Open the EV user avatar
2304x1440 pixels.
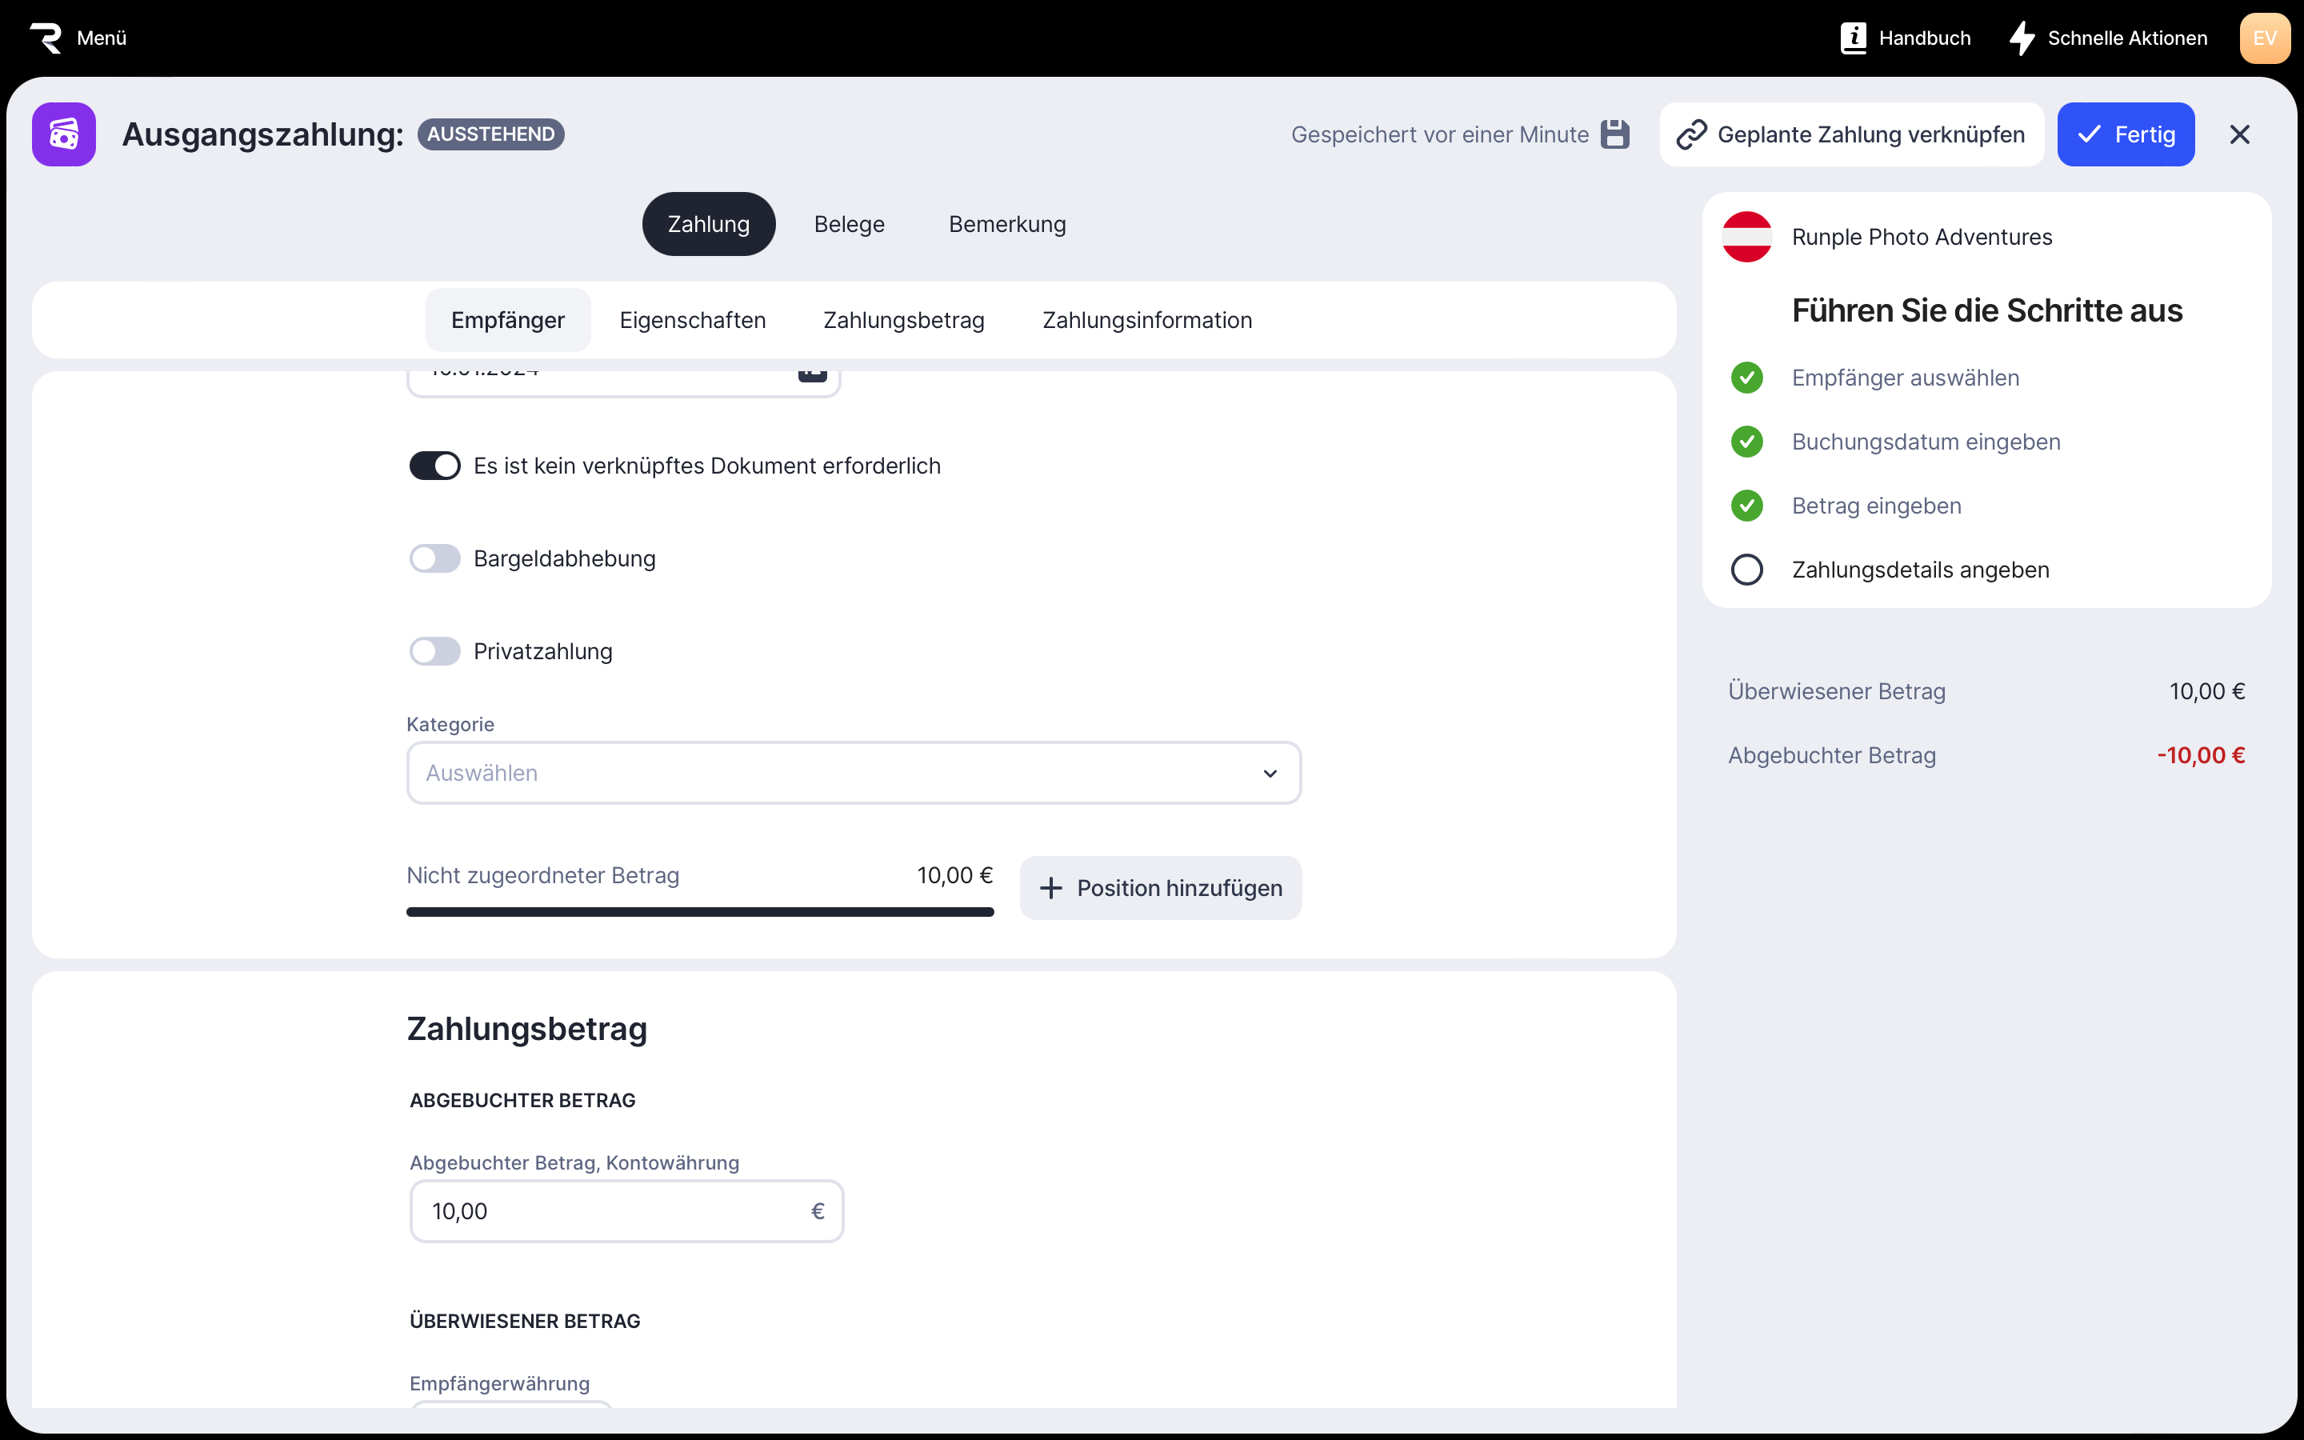[x=2264, y=38]
